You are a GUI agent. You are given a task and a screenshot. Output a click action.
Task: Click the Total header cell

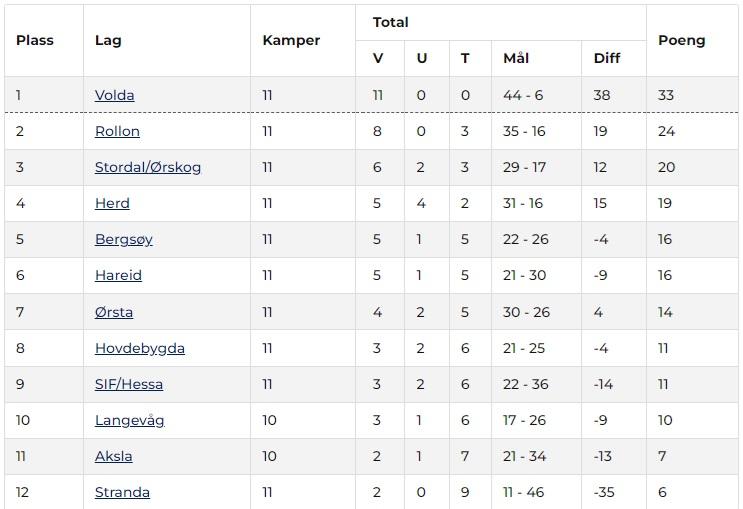pyautogui.click(x=390, y=22)
